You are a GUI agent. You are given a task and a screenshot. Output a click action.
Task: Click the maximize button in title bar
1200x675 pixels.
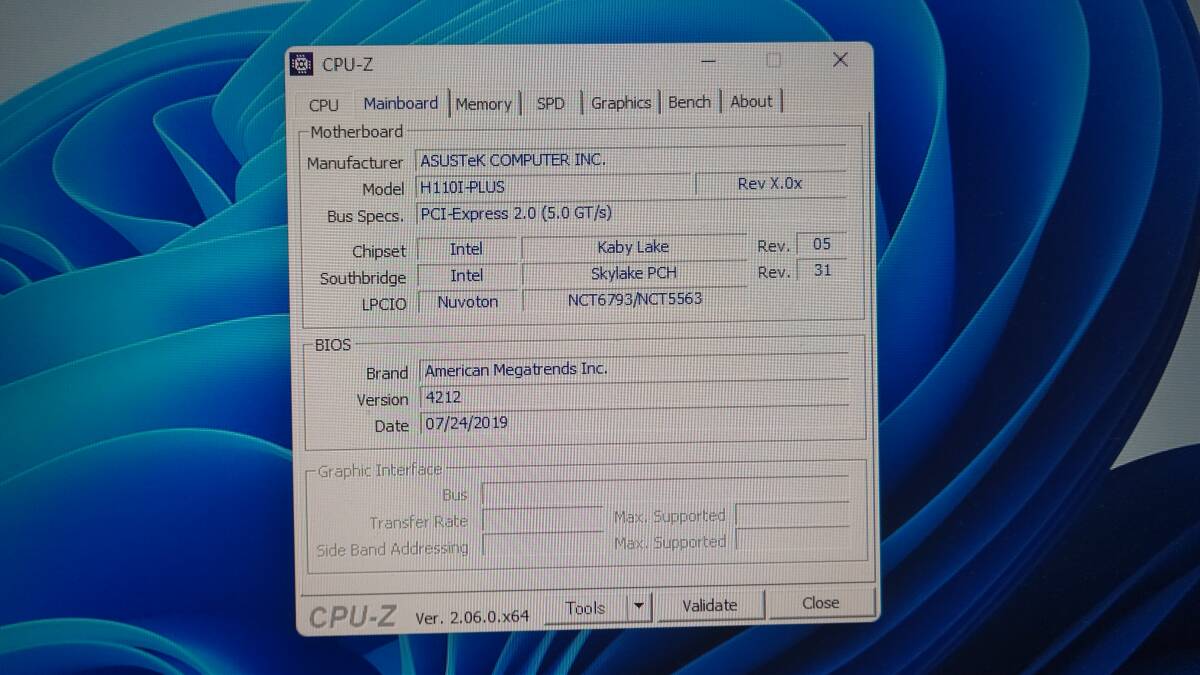pos(773,61)
